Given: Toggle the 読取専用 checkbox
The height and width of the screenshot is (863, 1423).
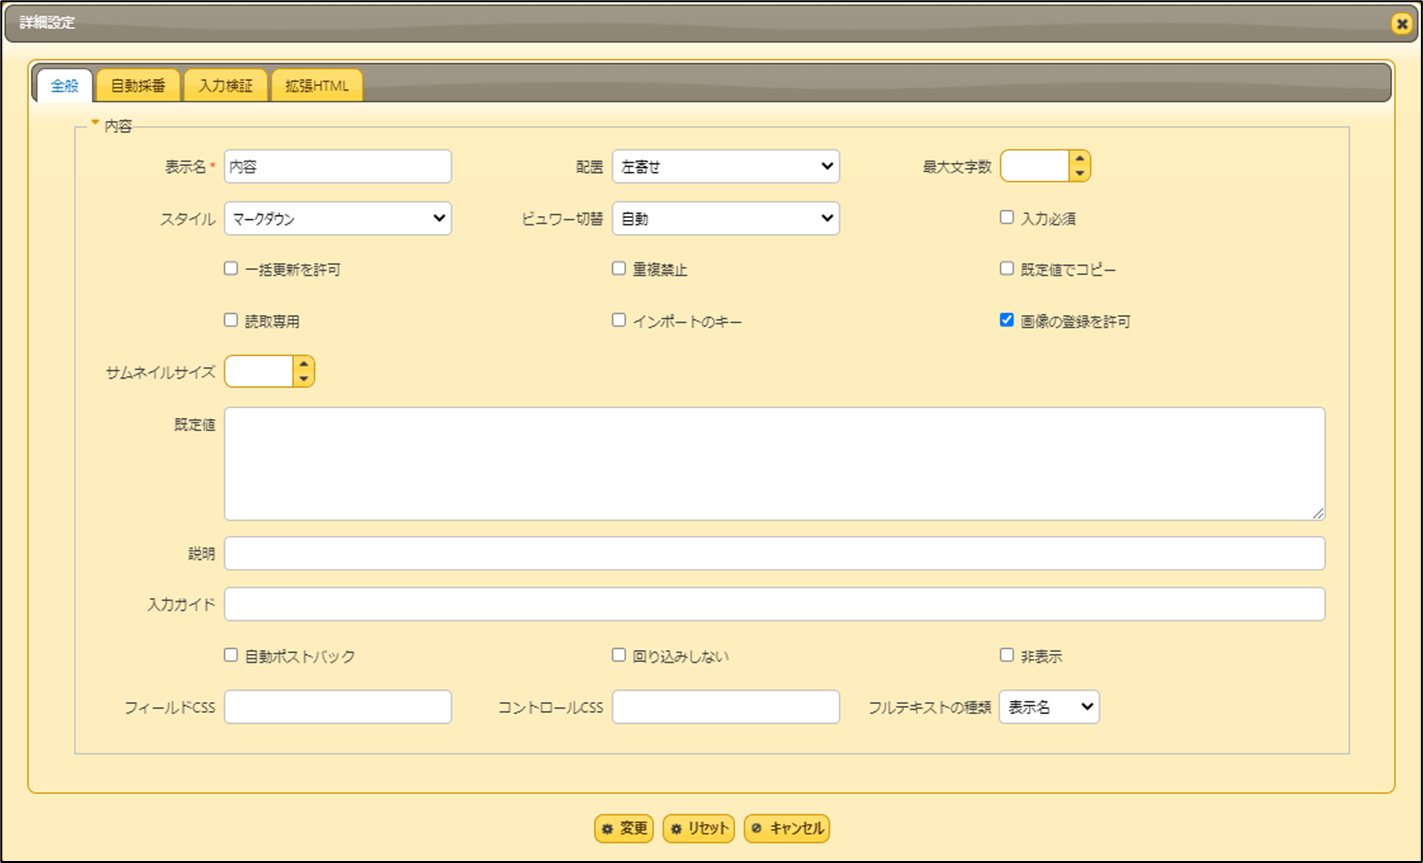Looking at the screenshot, I should pos(231,321).
